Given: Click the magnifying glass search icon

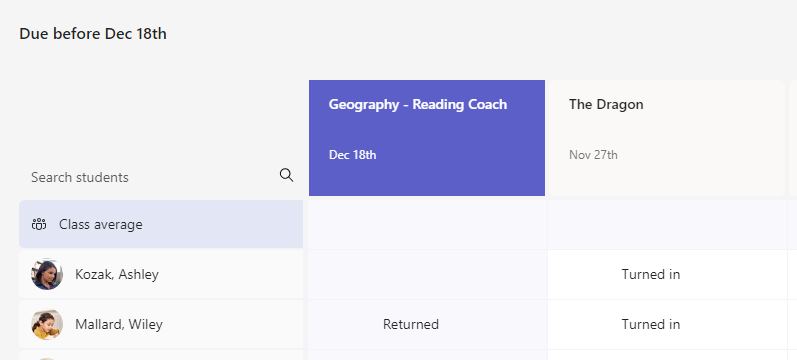Looking at the screenshot, I should point(287,175).
